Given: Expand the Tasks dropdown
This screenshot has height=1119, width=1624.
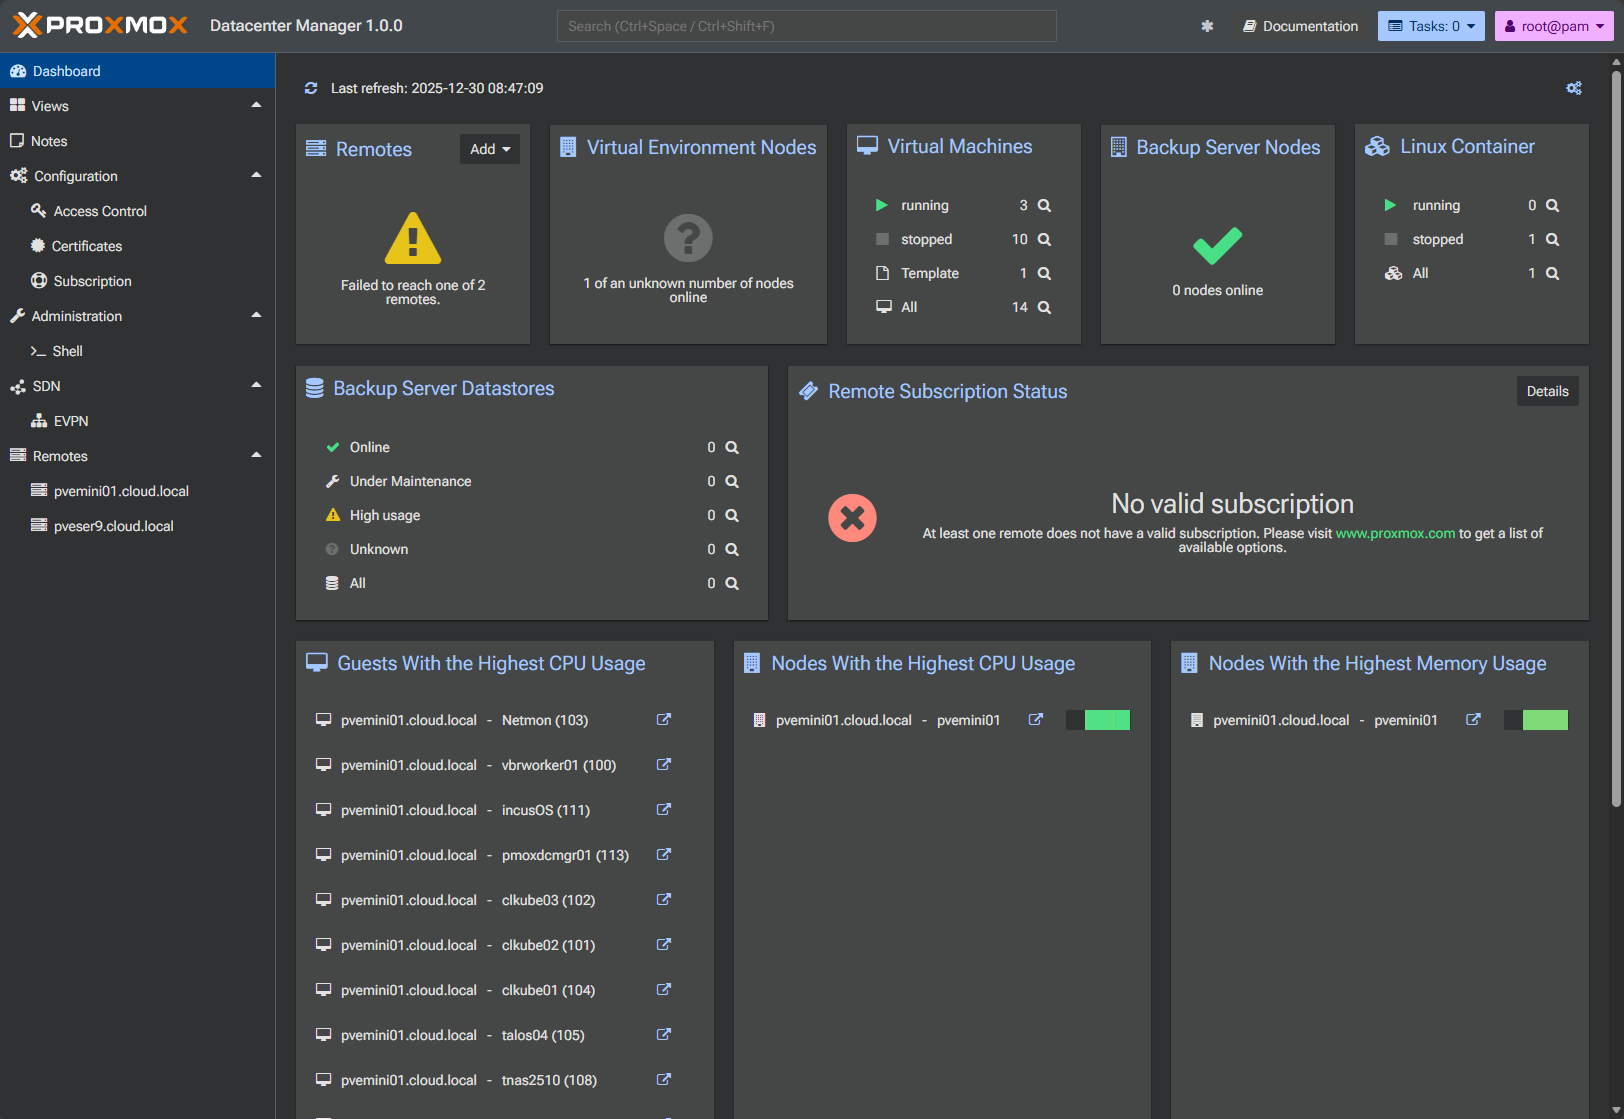Looking at the screenshot, I should click(1431, 26).
